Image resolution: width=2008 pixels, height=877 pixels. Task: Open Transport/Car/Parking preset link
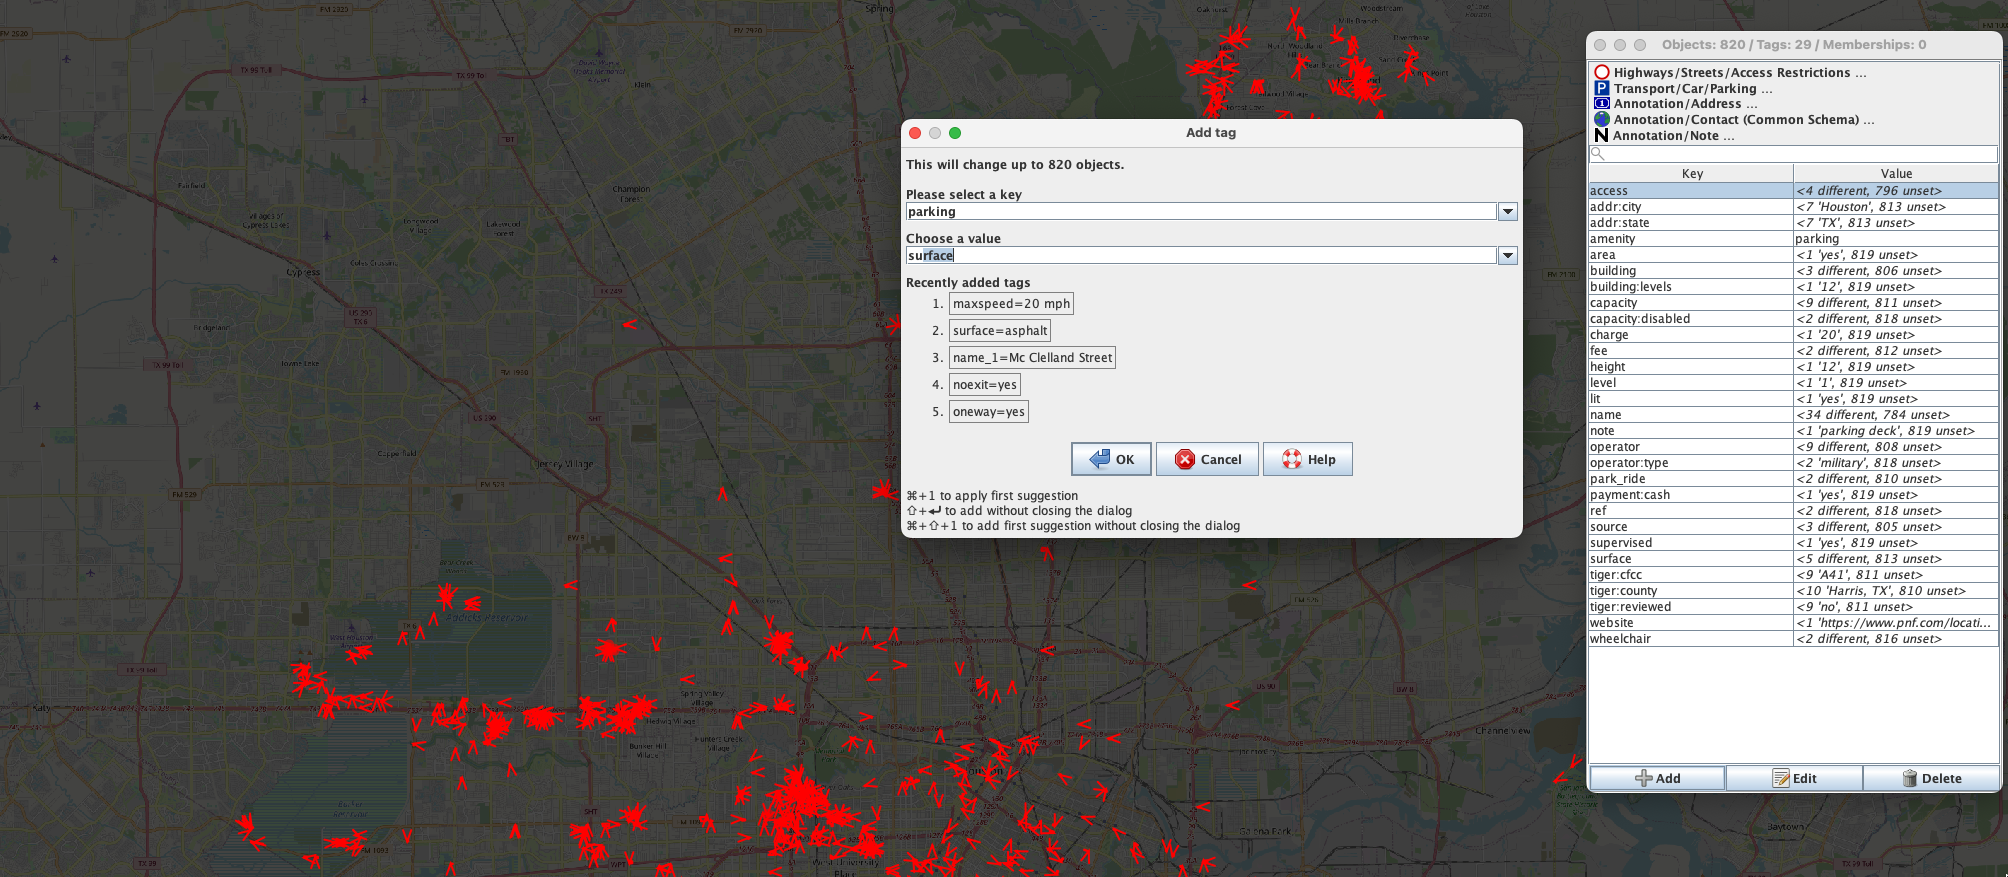click(1692, 89)
